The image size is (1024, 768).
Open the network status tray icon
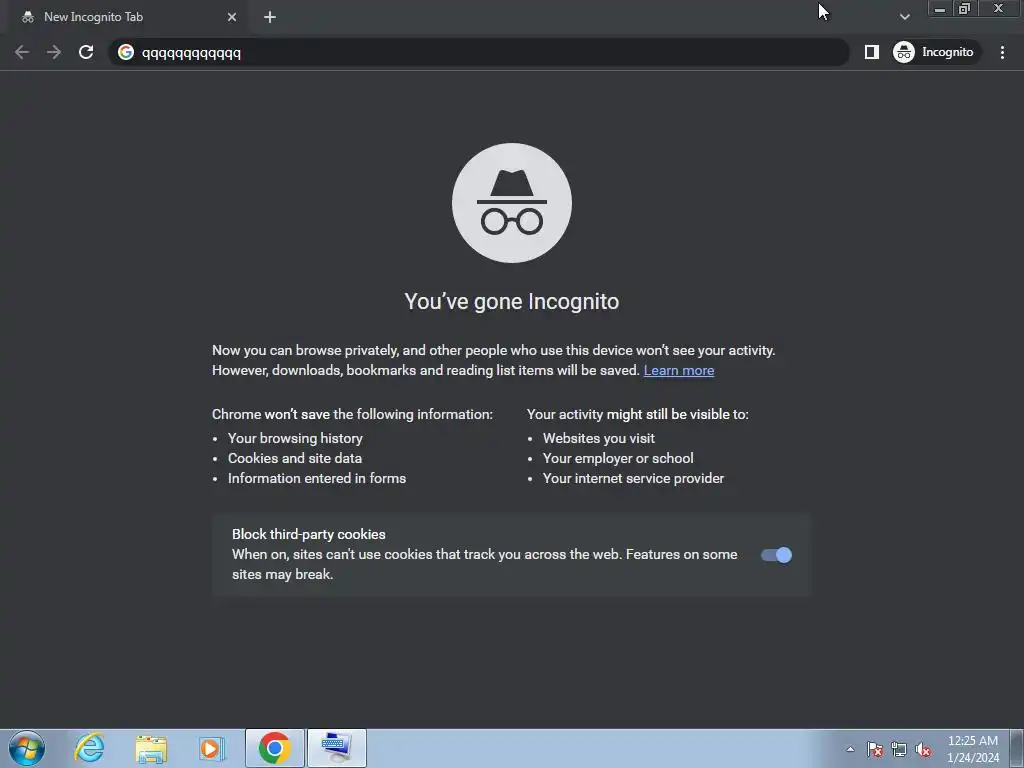(x=899, y=749)
